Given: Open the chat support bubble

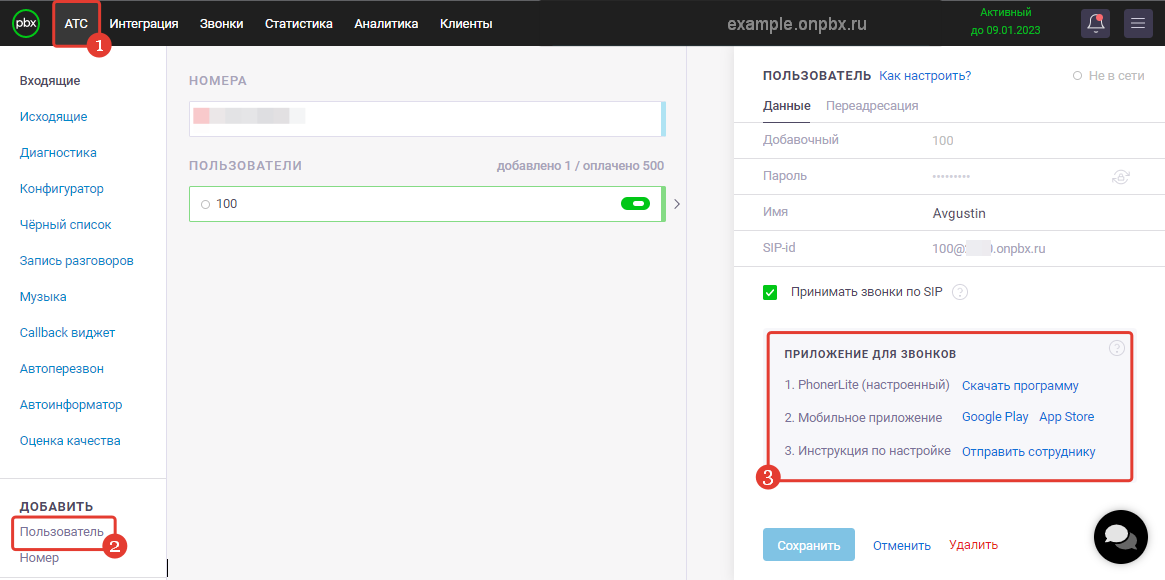Looking at the screenshot, I should [x=1120, y=537].
